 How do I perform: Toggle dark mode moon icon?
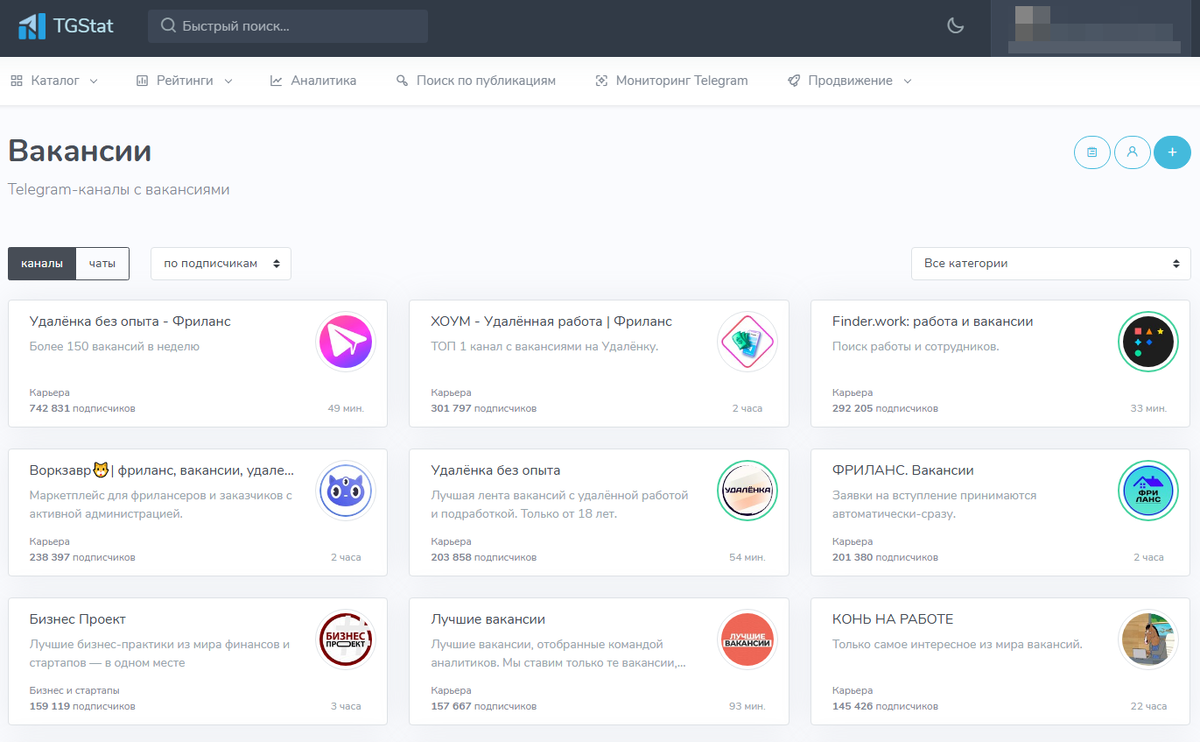point(955,26)
